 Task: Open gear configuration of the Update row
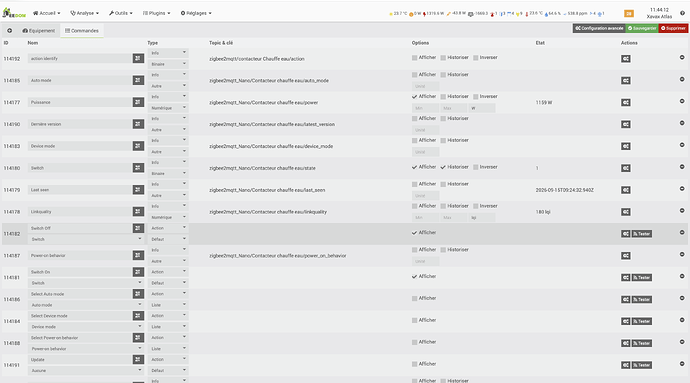(626, 365)
